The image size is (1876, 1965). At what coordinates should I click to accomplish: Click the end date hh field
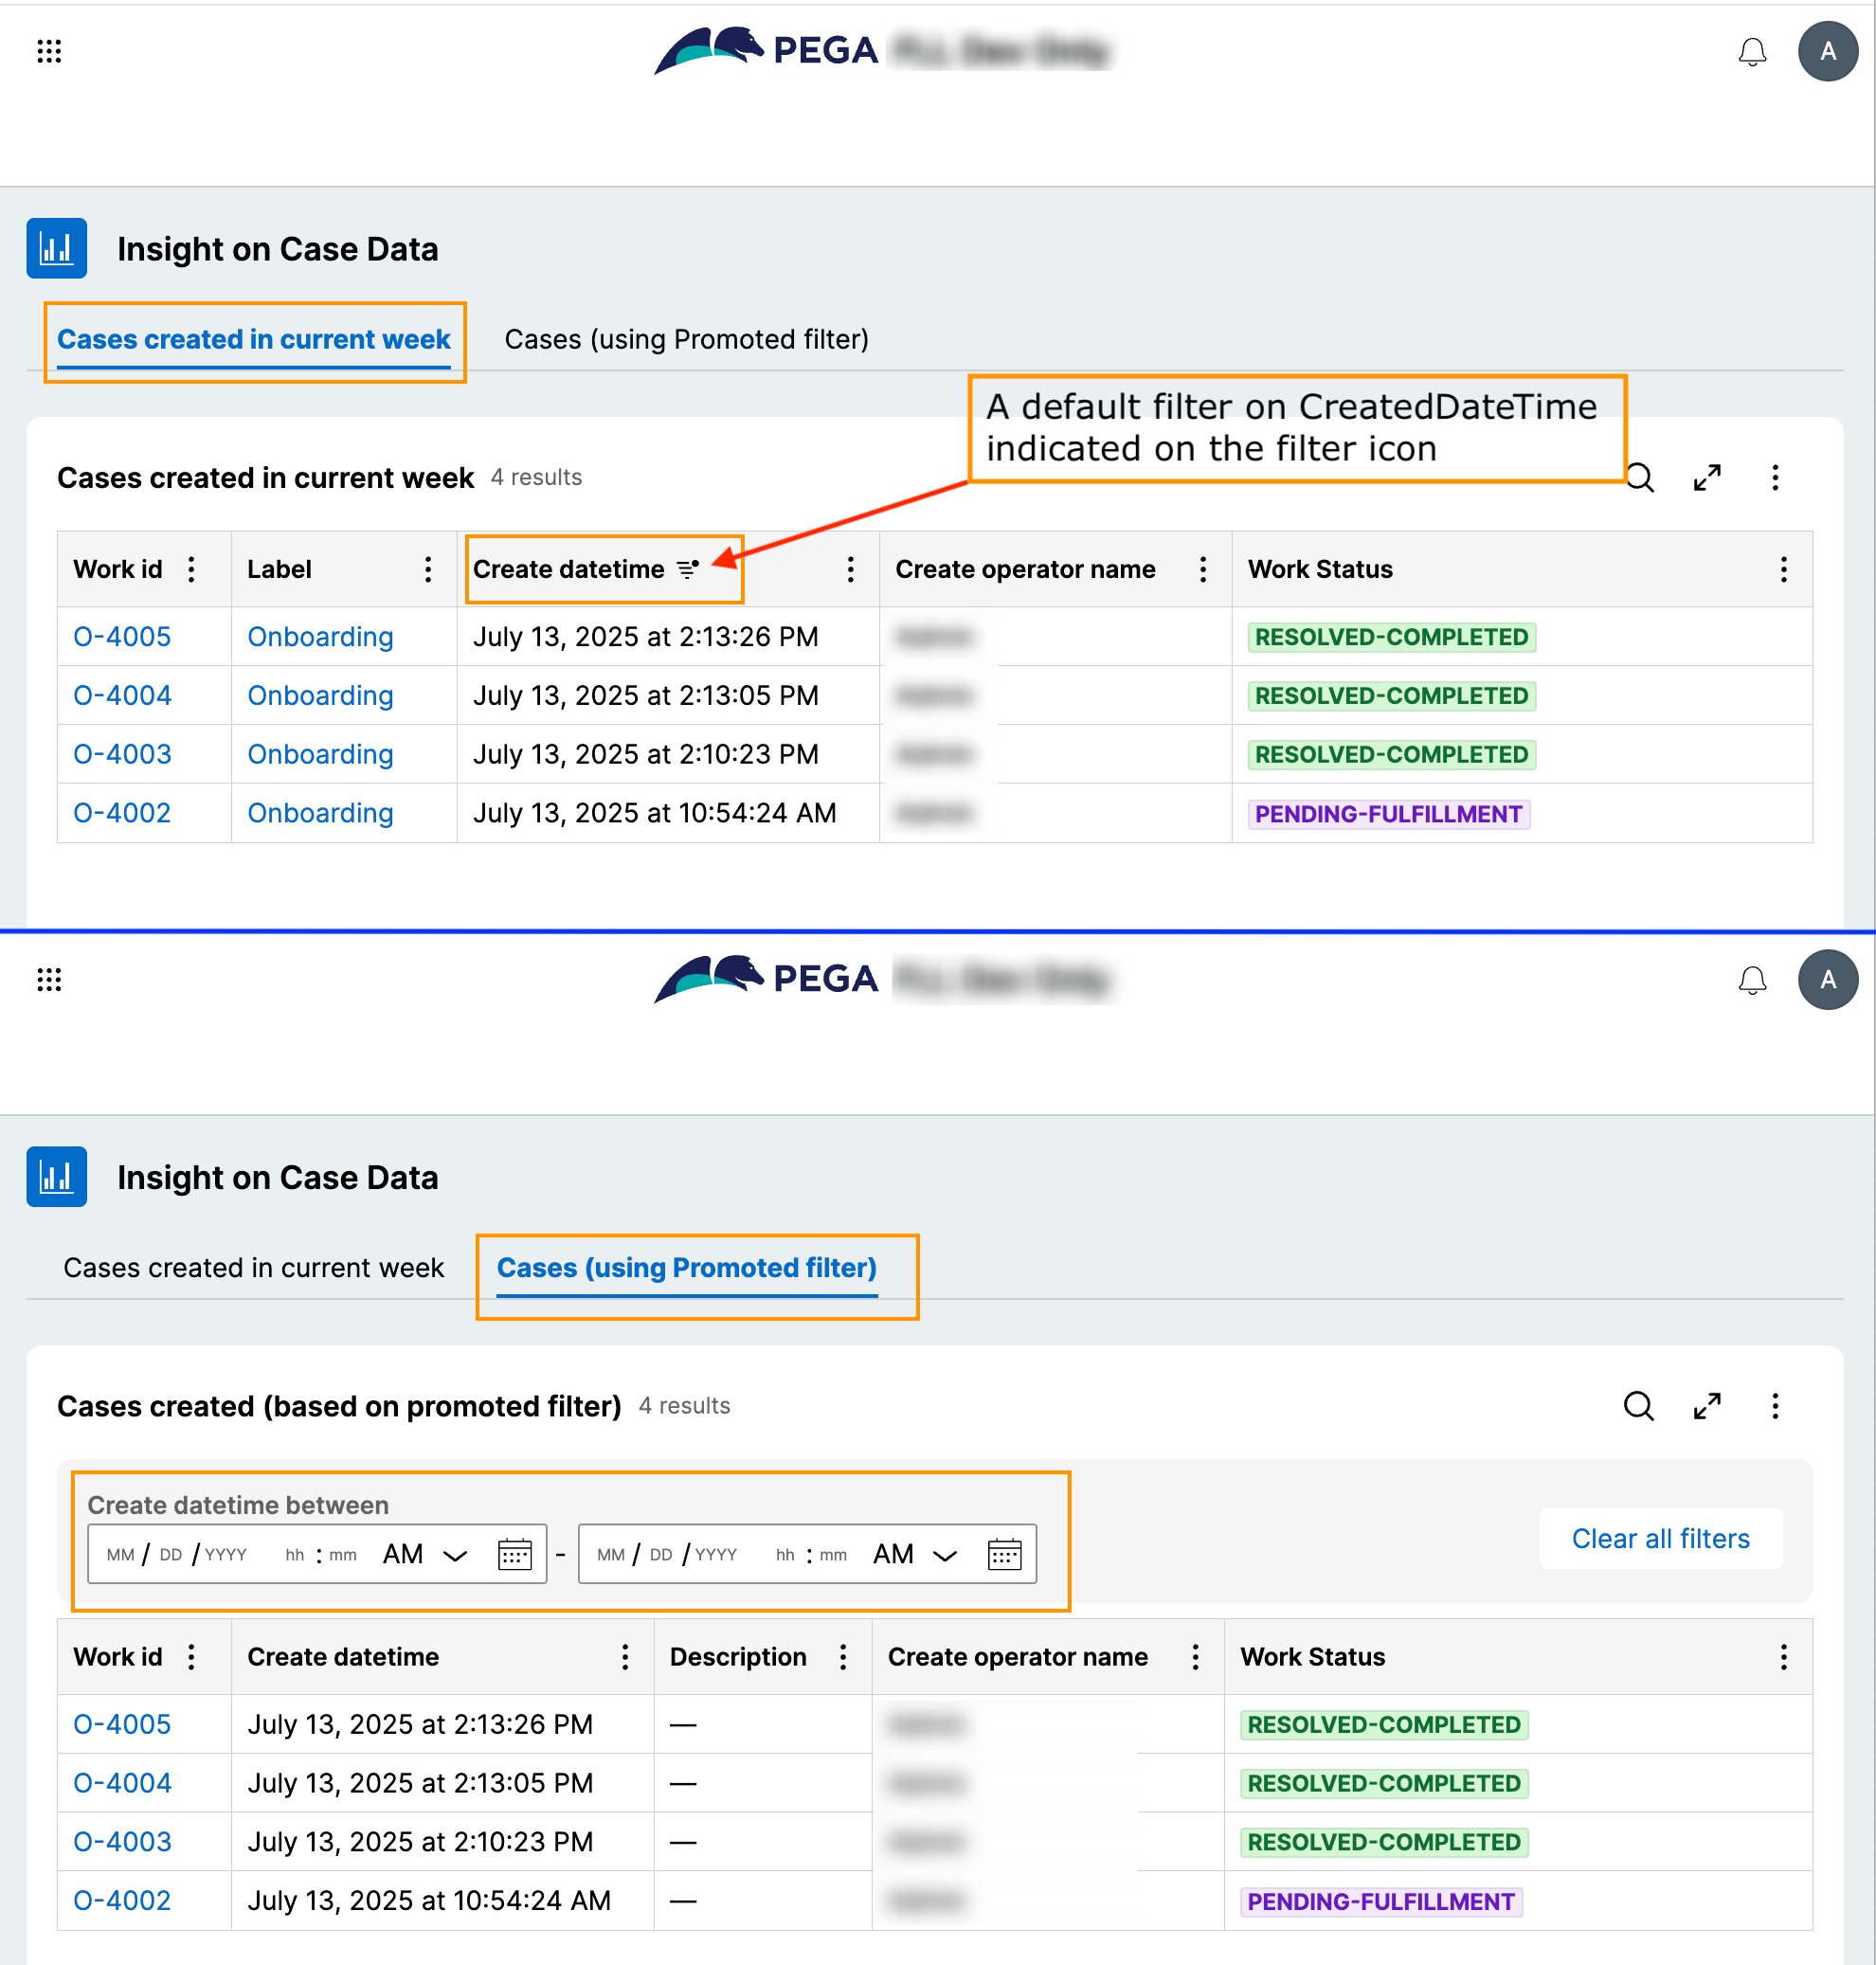785,1554
